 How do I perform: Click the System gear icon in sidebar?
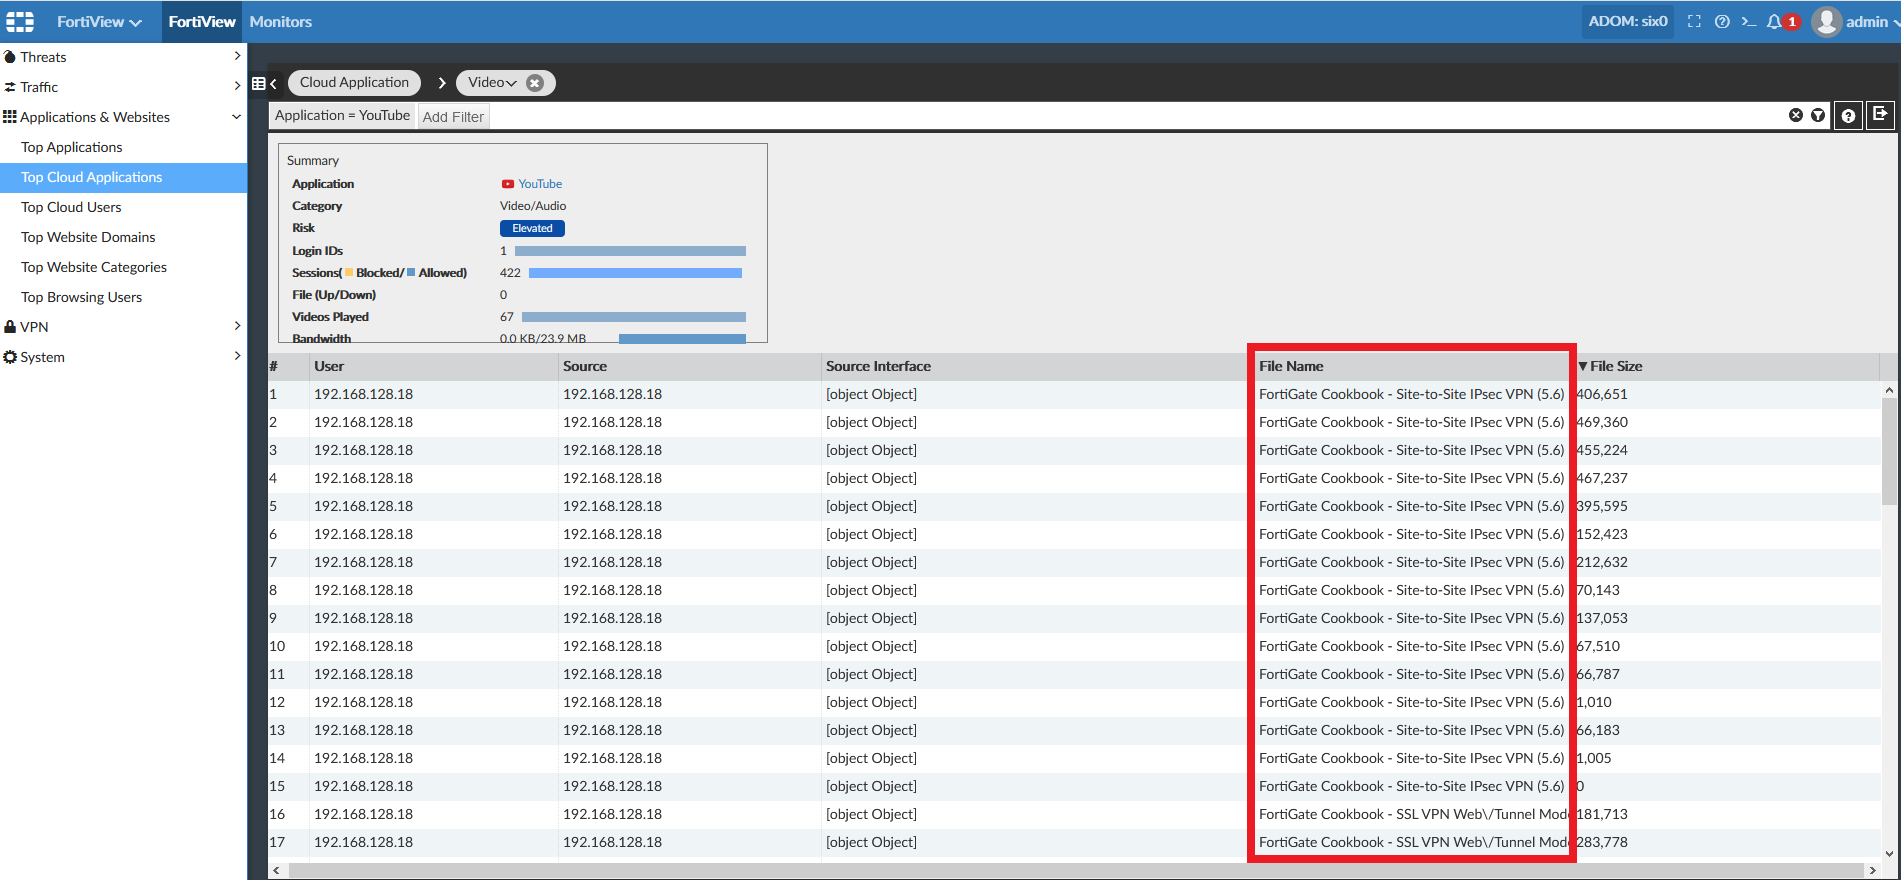10,357
